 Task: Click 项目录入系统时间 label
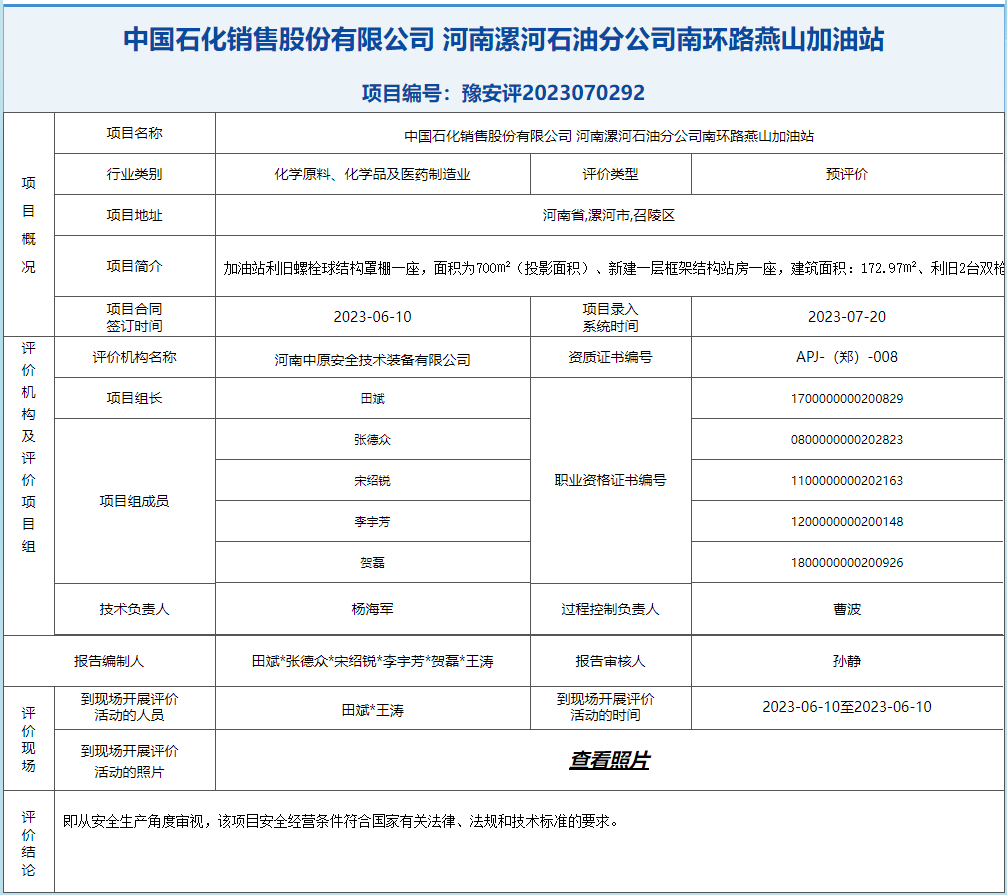pyautogui.click(x=610, y=317)
